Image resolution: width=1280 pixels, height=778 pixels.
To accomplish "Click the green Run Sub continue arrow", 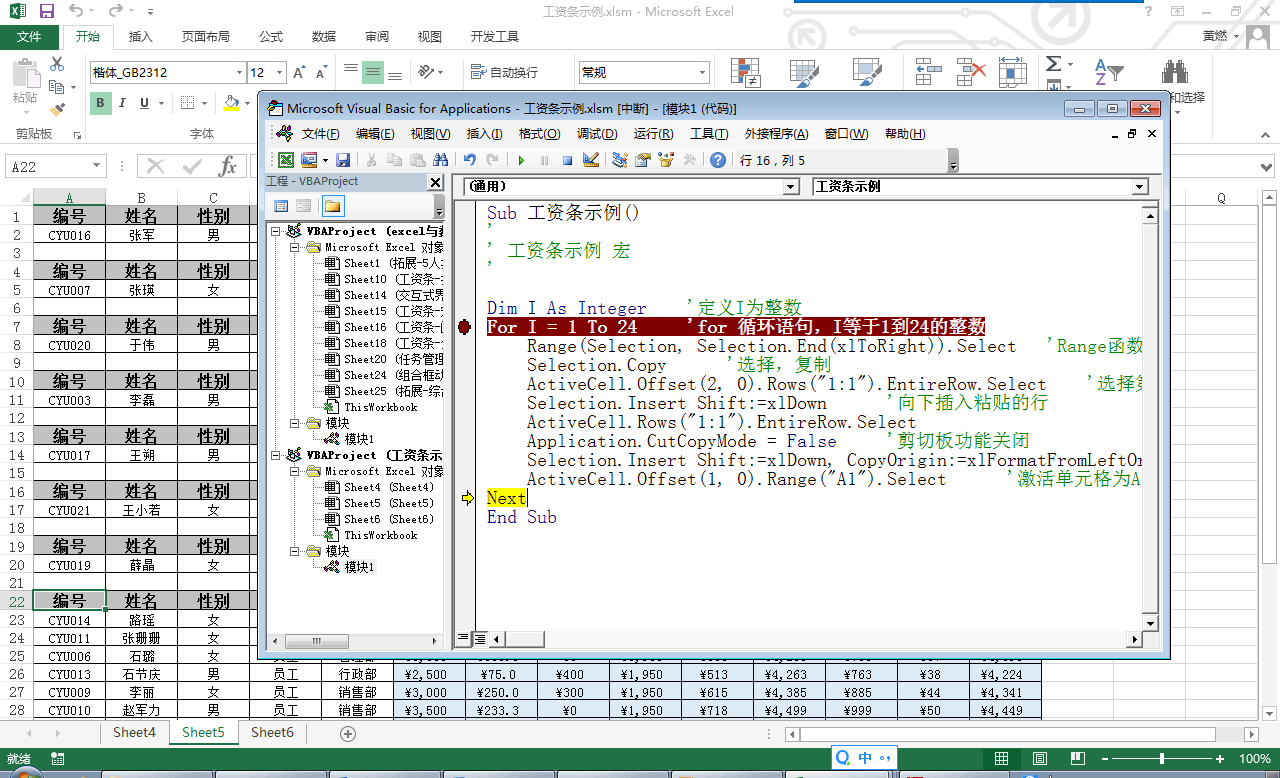I will [x=521, y=160].
